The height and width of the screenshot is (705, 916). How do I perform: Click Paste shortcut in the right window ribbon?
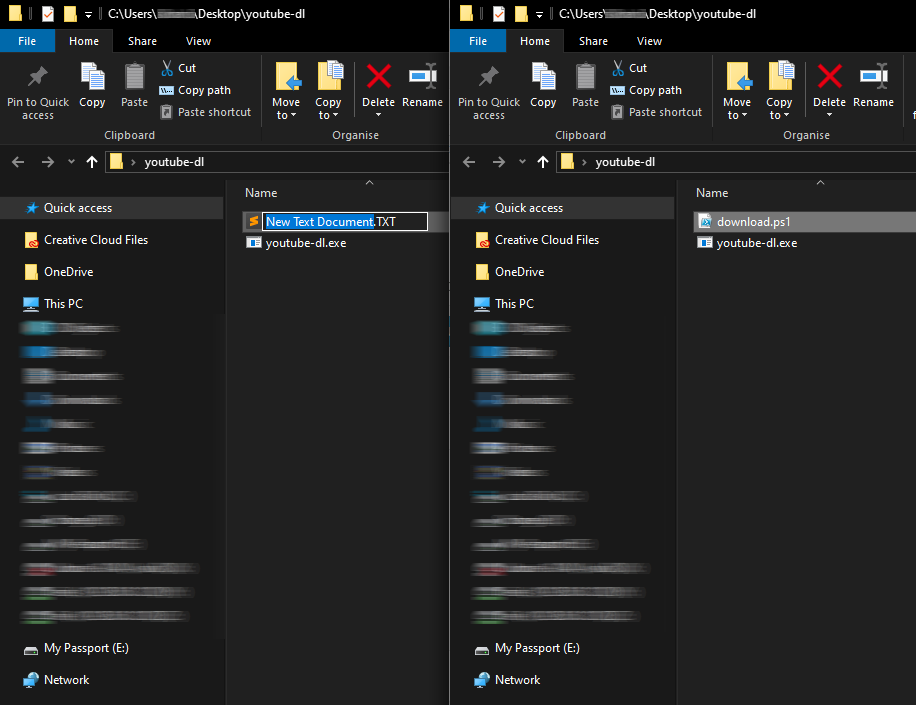click(656, 112)
